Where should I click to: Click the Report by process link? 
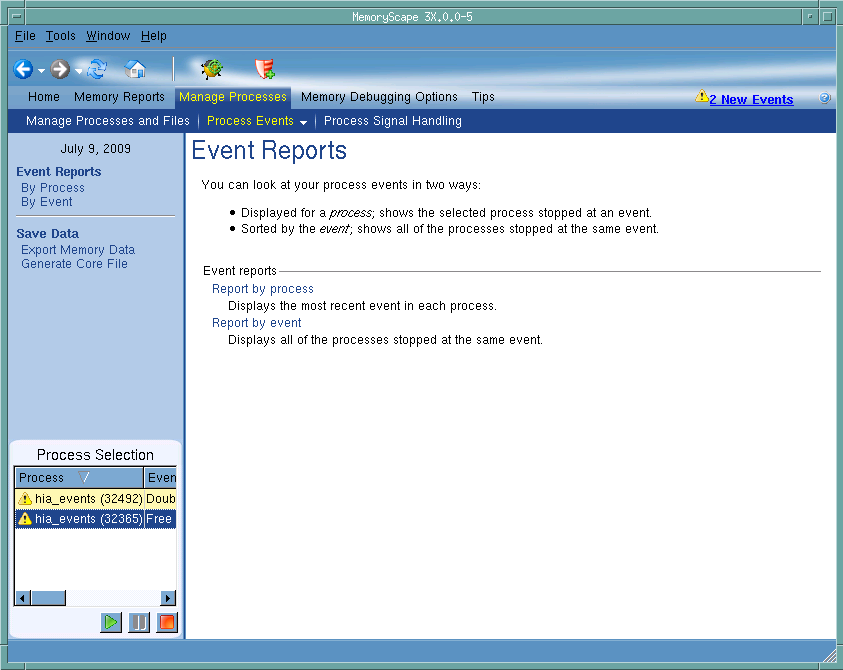point(262,289)
